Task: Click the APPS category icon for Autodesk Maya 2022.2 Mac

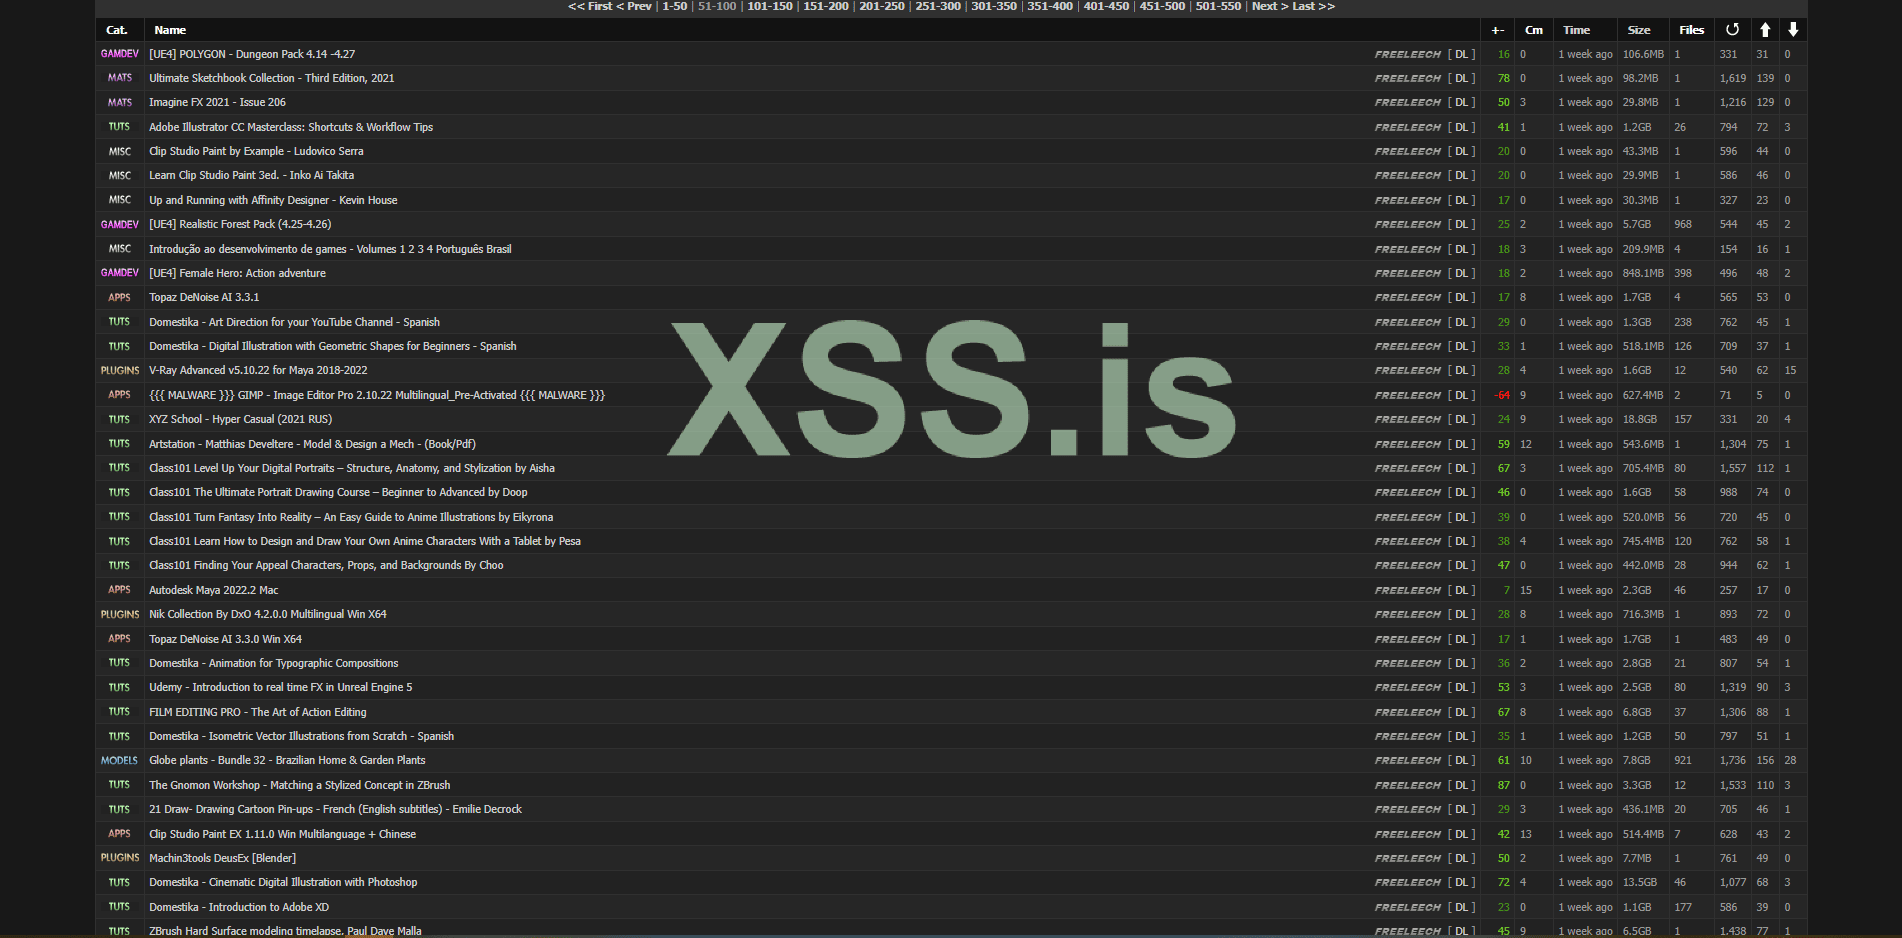Action: click(x=120, y=590)
